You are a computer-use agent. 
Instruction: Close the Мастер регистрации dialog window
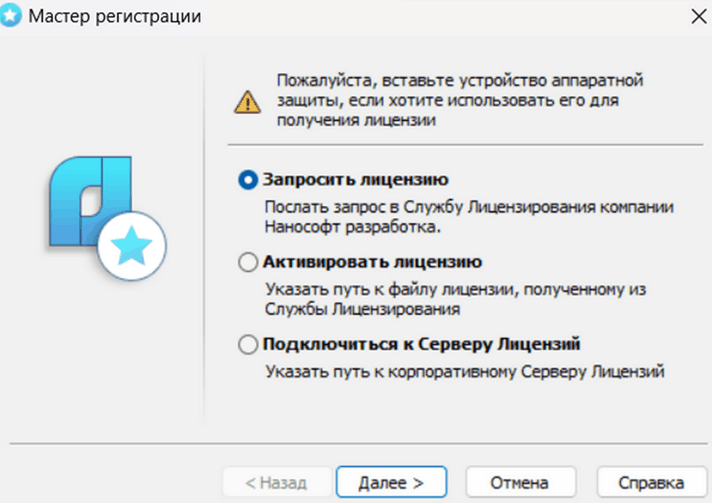click(696, 16)
